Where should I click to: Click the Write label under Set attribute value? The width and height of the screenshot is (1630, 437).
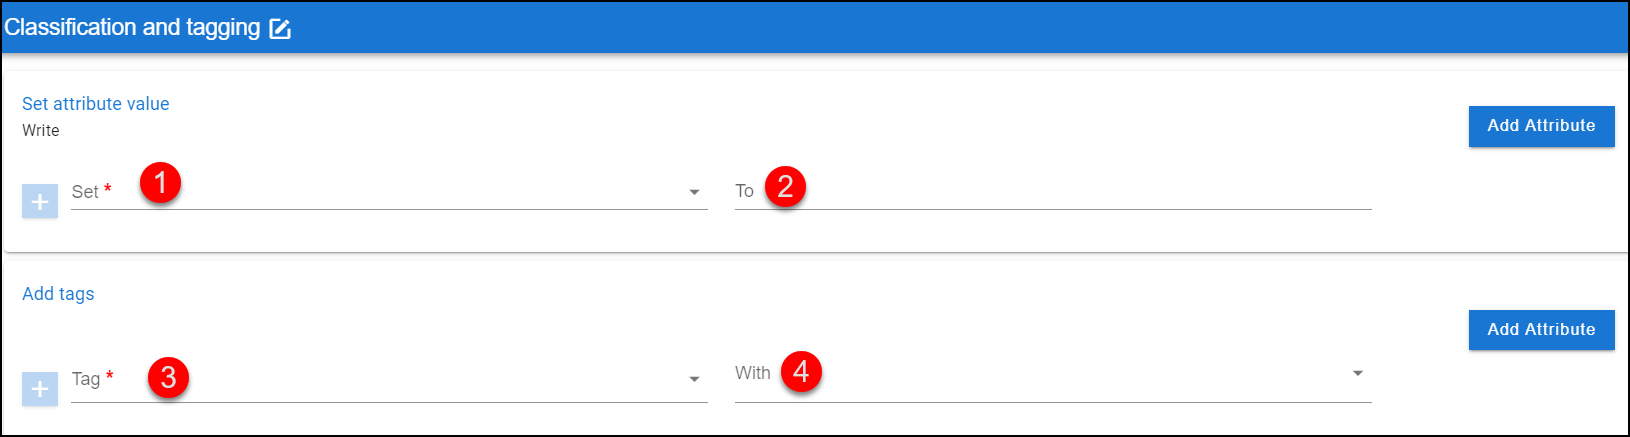[x=41, y=131]
